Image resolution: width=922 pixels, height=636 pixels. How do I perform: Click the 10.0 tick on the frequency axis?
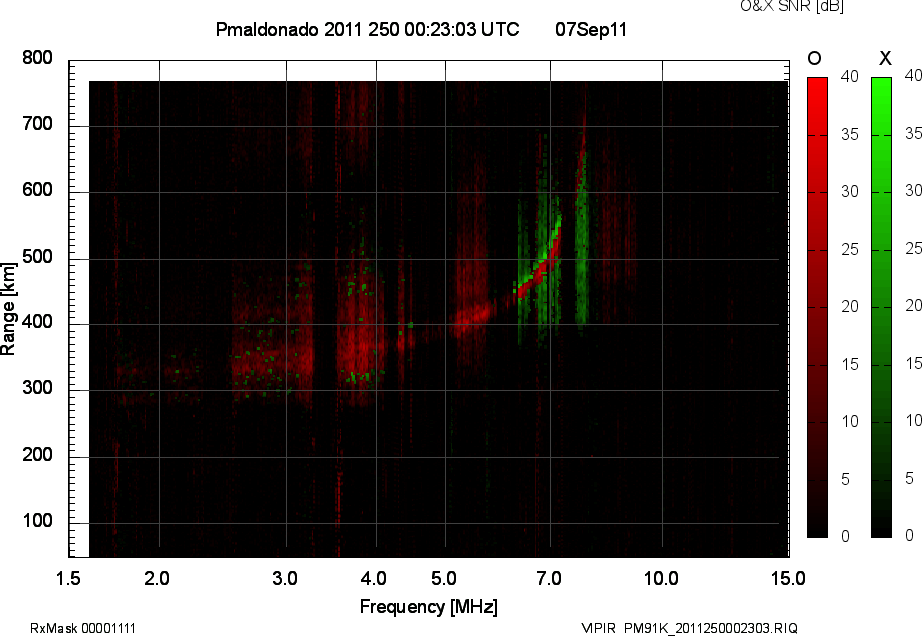click(661, 578)
